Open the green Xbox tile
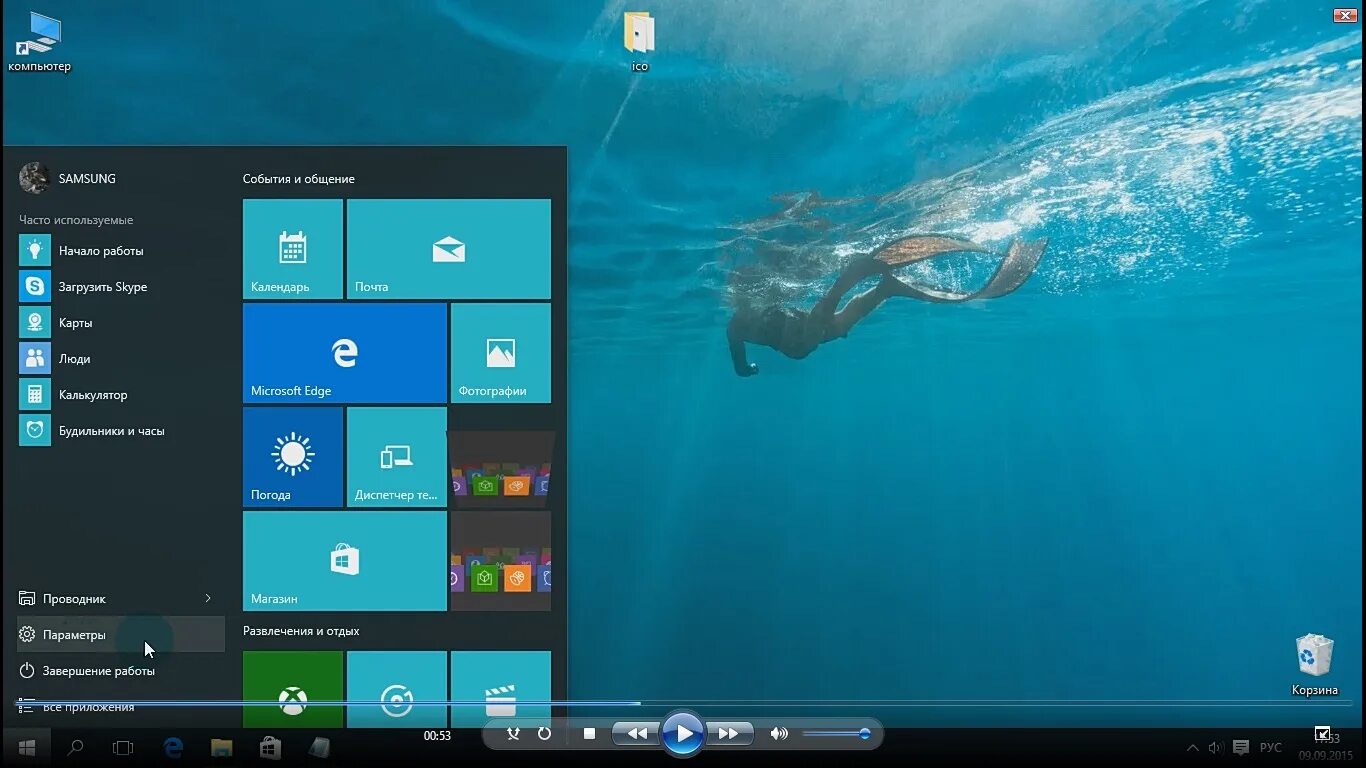Image resolution: width=1366 pixels, height=768 pixels. pyautogui.click(x=293, y=689)
